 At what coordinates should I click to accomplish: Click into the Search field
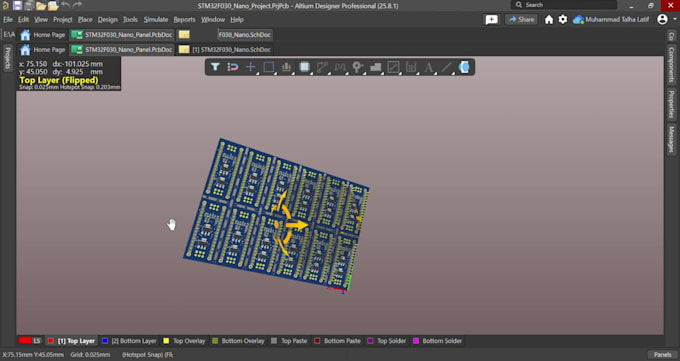[564, 5]
